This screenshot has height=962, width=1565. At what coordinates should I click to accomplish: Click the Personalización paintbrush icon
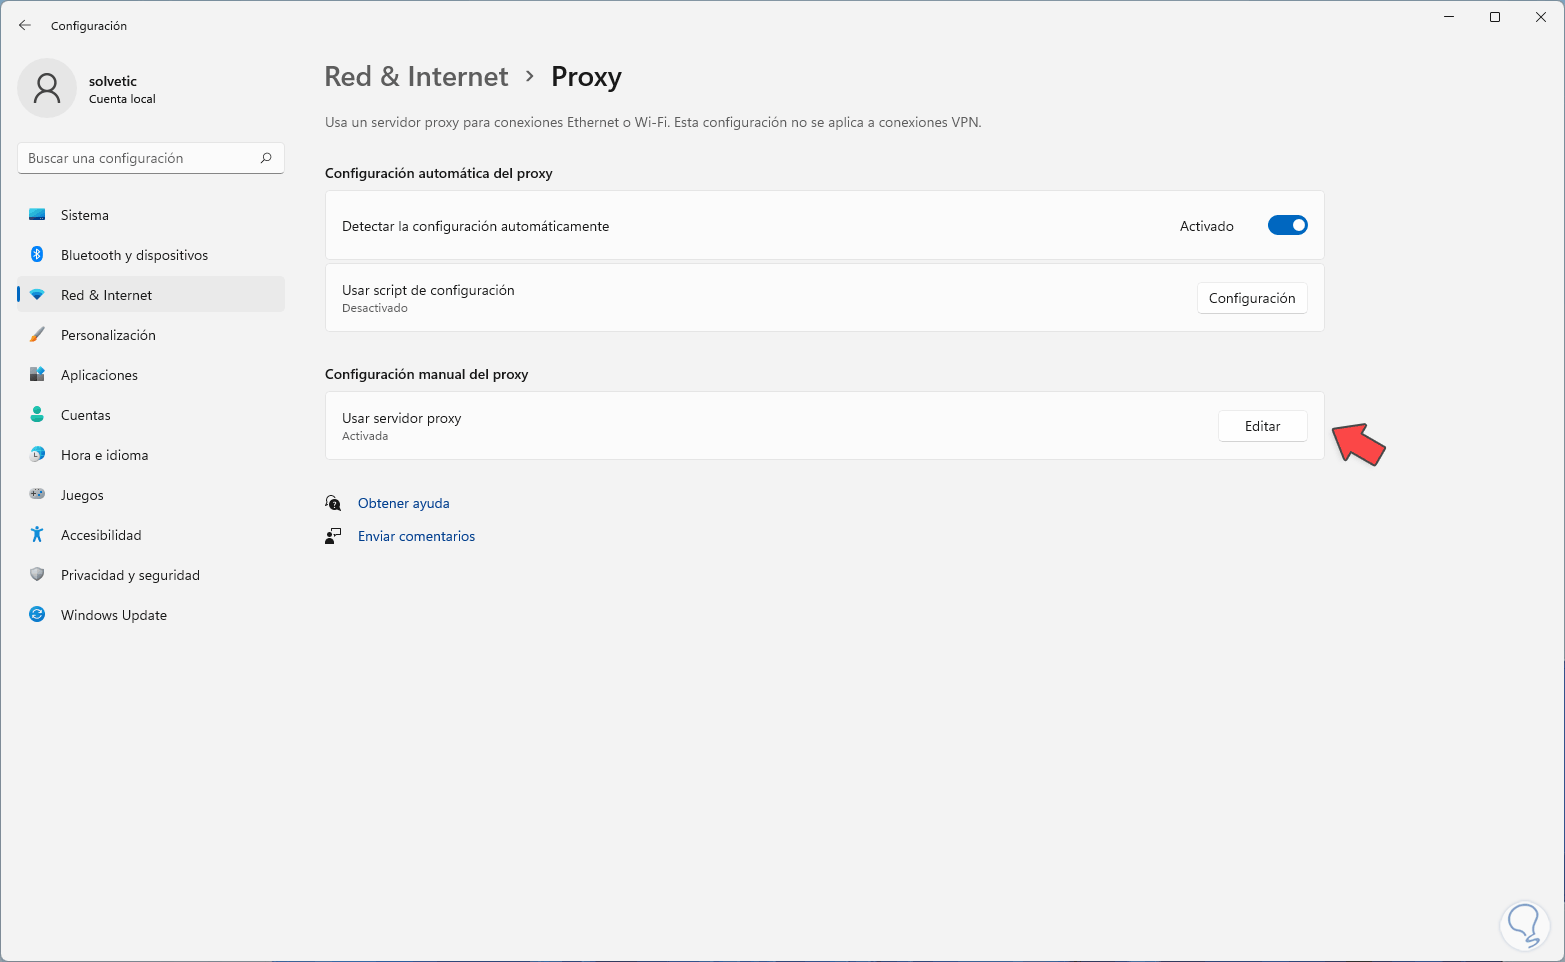37,335
